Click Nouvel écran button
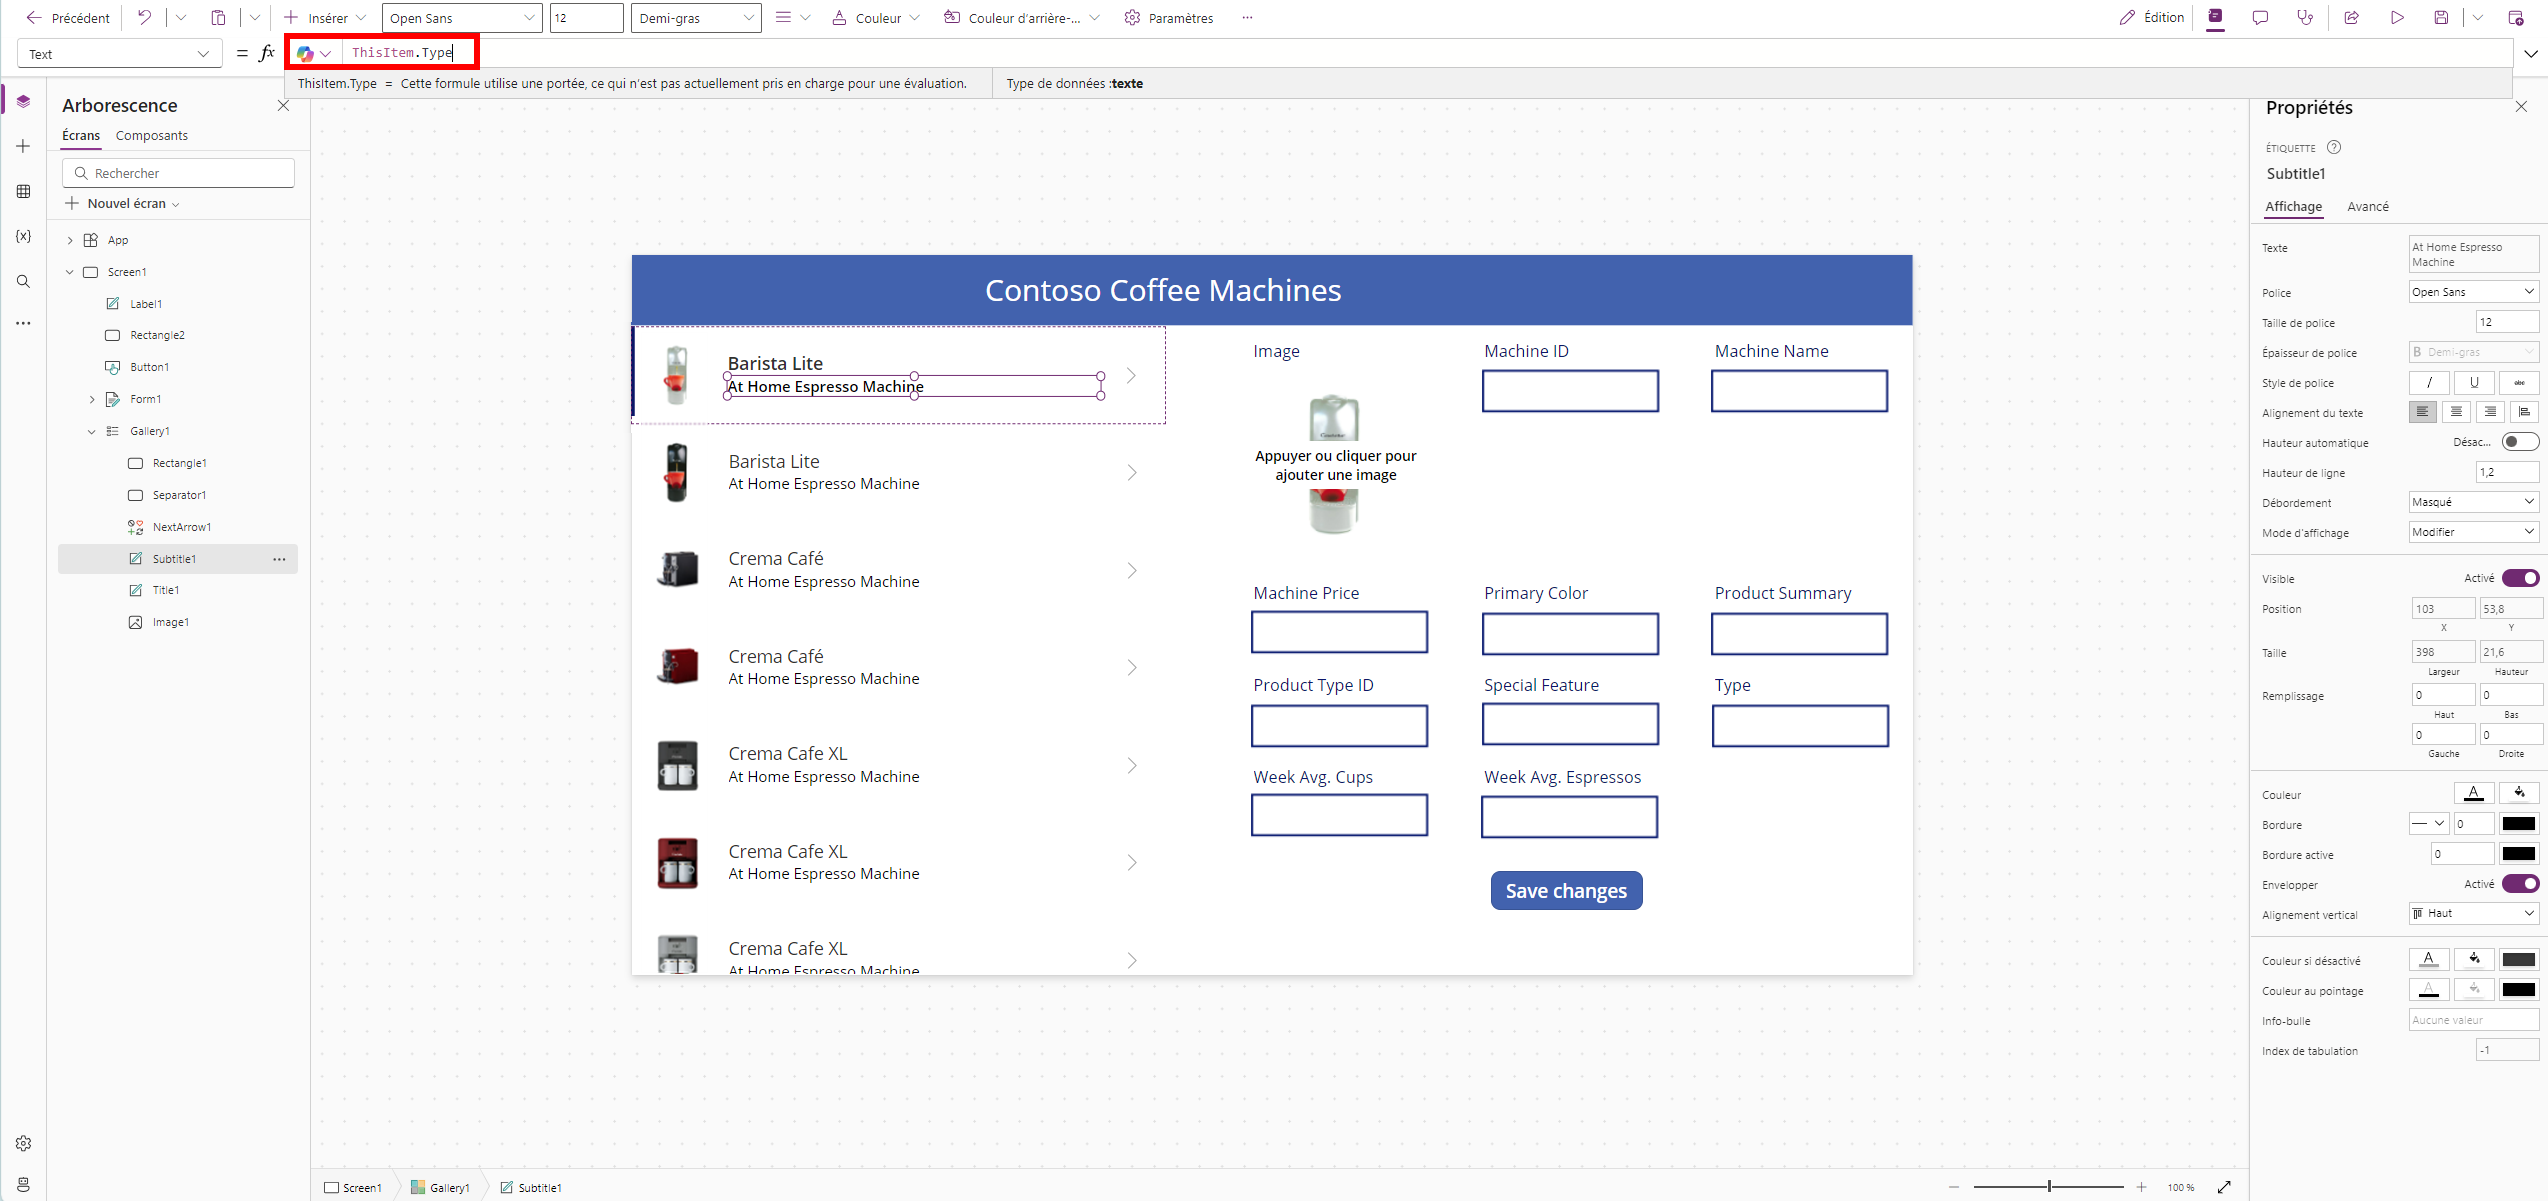Image resolution: width=2548 pixels, height=1201 pixels. [123, 203]
